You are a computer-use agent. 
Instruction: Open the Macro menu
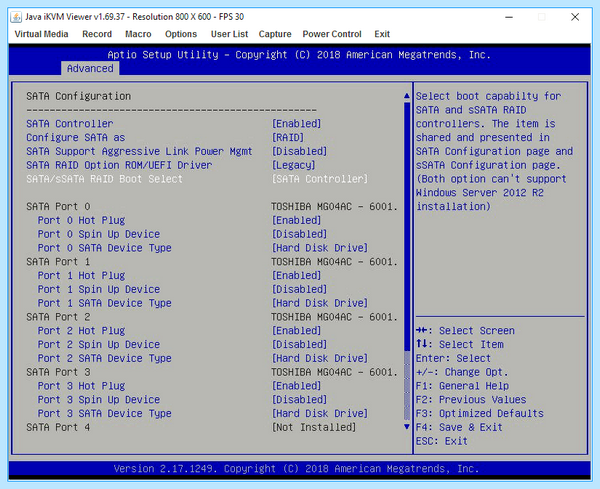click(138, 34)
